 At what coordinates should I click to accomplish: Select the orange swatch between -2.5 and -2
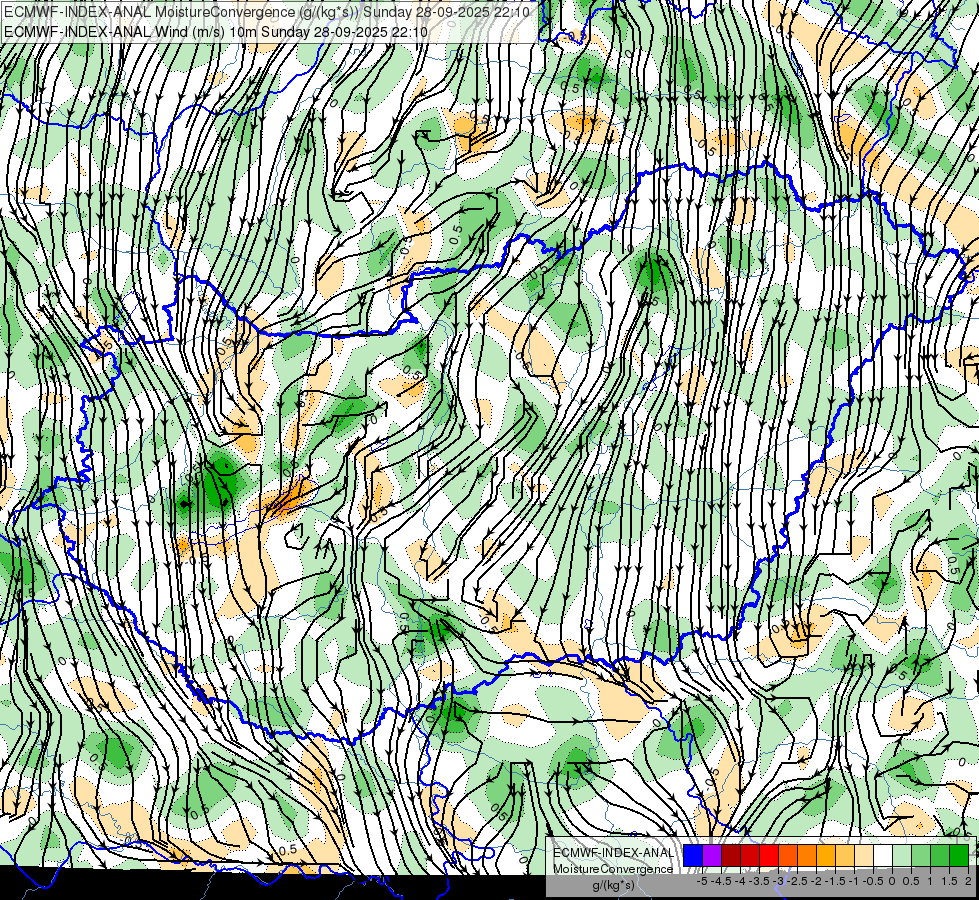pyautogui.click(x=807, y=856)
